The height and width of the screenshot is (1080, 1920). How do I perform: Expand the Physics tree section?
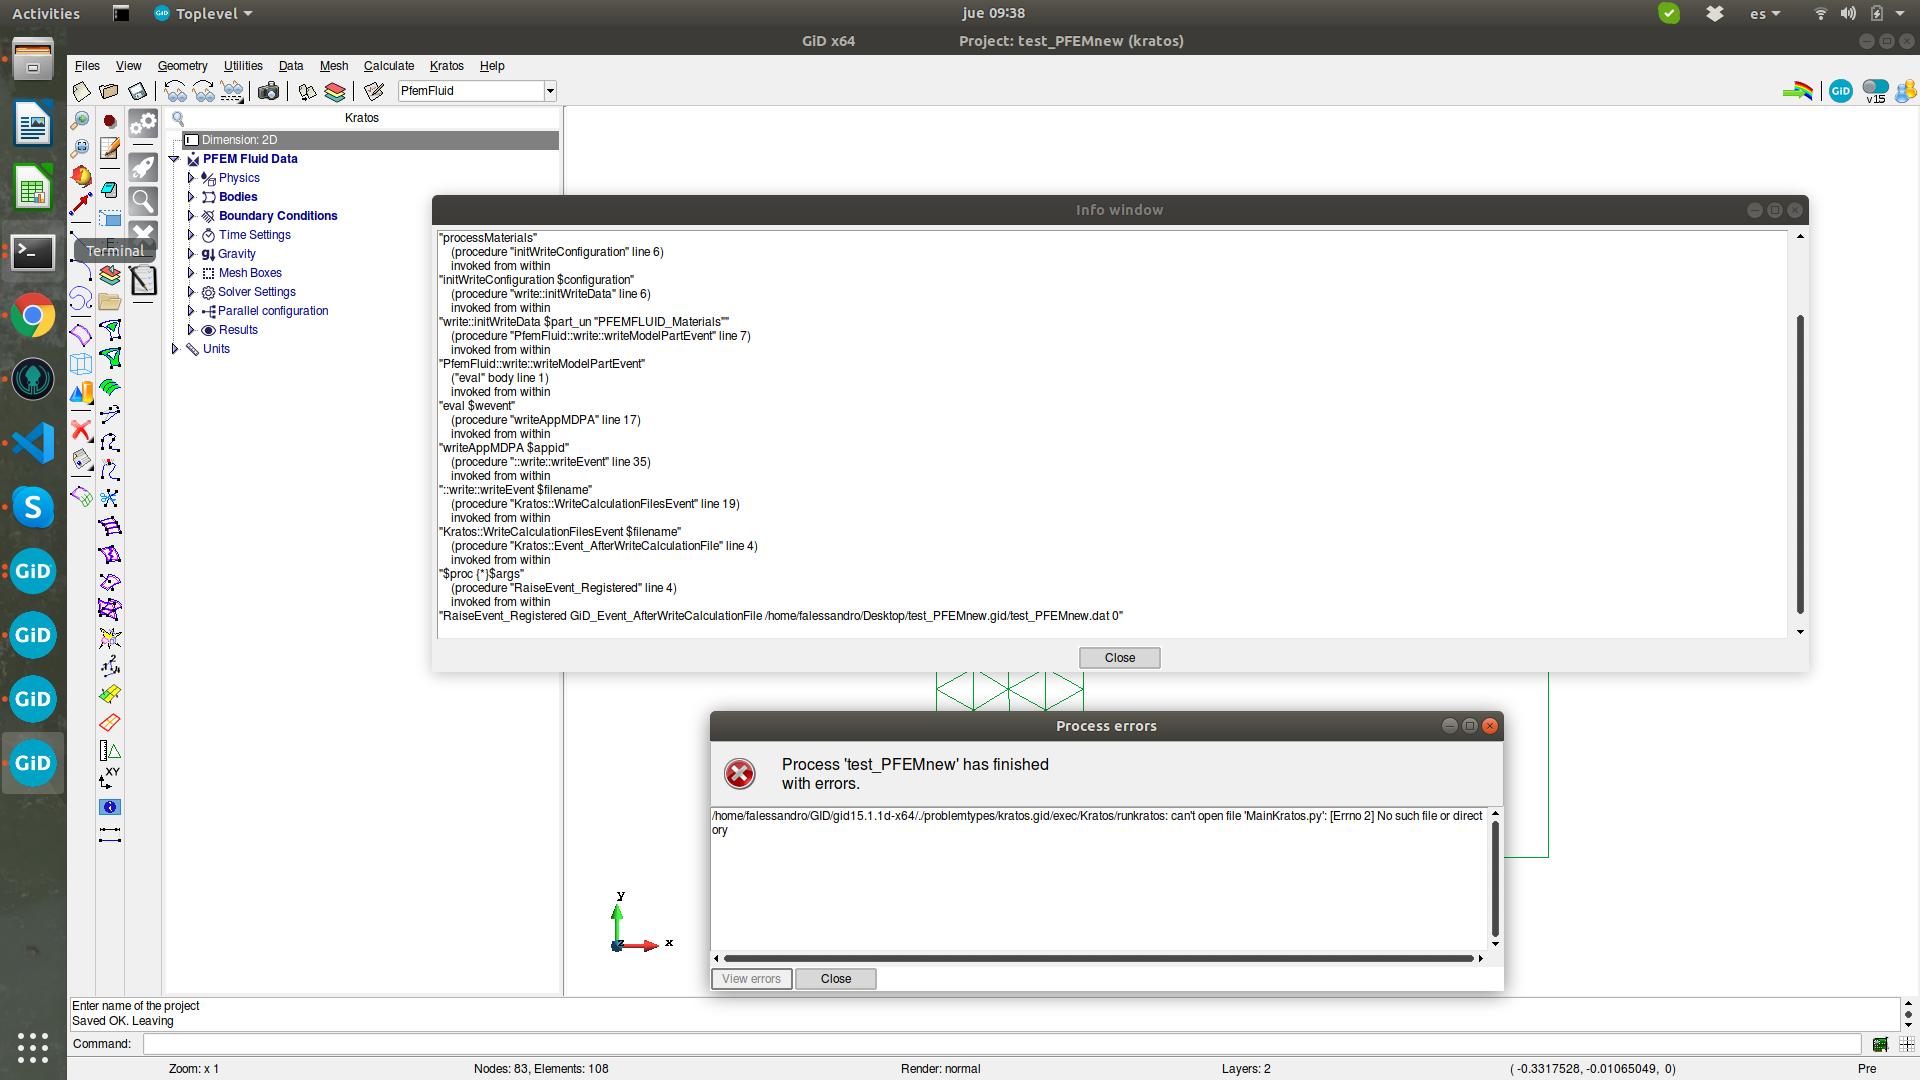point(191,178)
